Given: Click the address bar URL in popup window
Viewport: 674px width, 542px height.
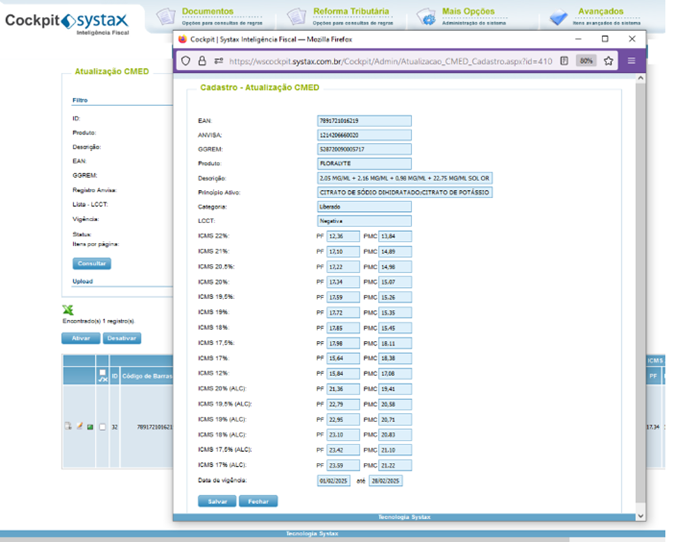Looking at the screenshot, I should tap(390, 61).
